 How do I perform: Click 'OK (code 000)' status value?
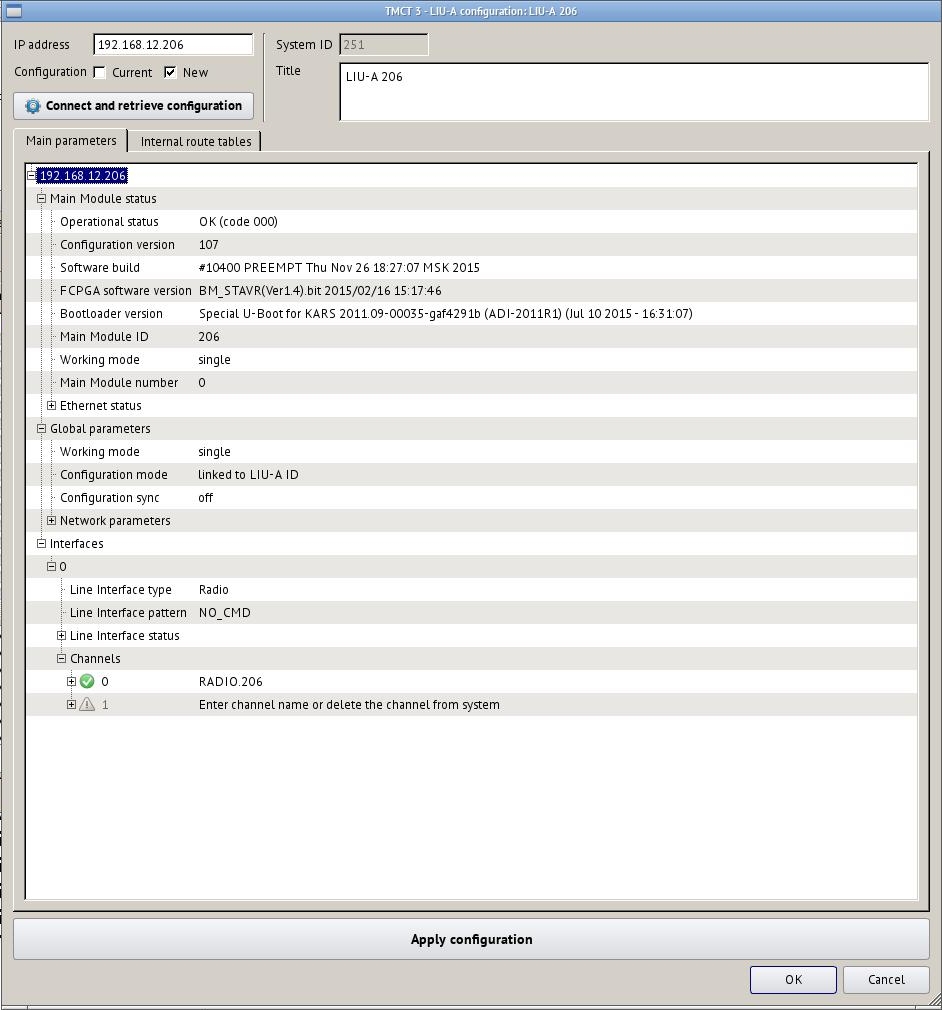pos(238,222)
